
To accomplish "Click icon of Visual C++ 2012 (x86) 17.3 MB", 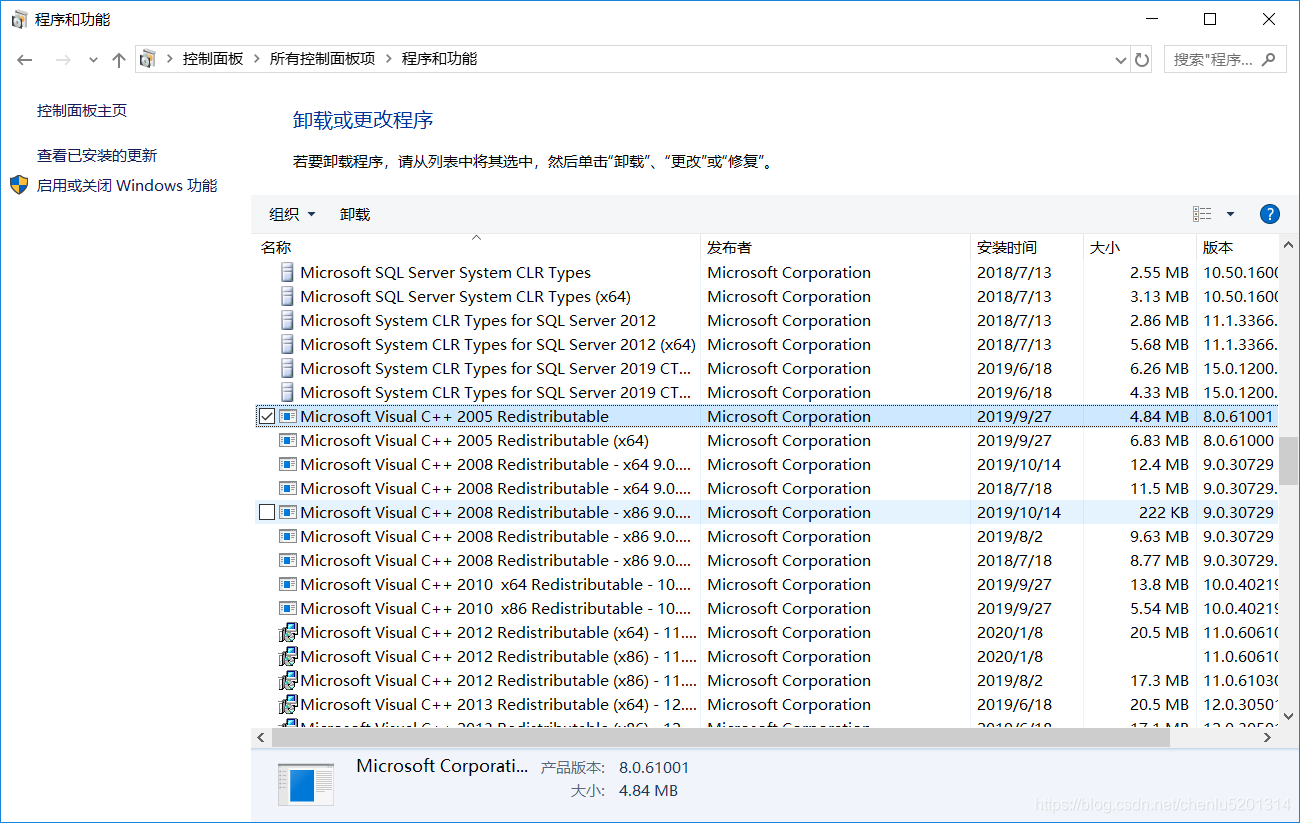I will (x=288, y=680).
